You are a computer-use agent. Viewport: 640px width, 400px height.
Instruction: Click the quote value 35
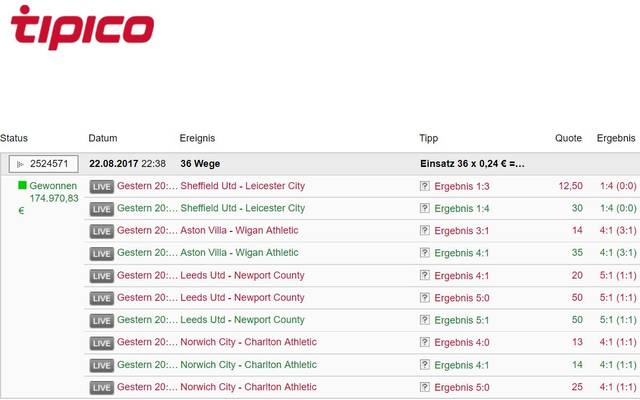[x=577, y=253]
